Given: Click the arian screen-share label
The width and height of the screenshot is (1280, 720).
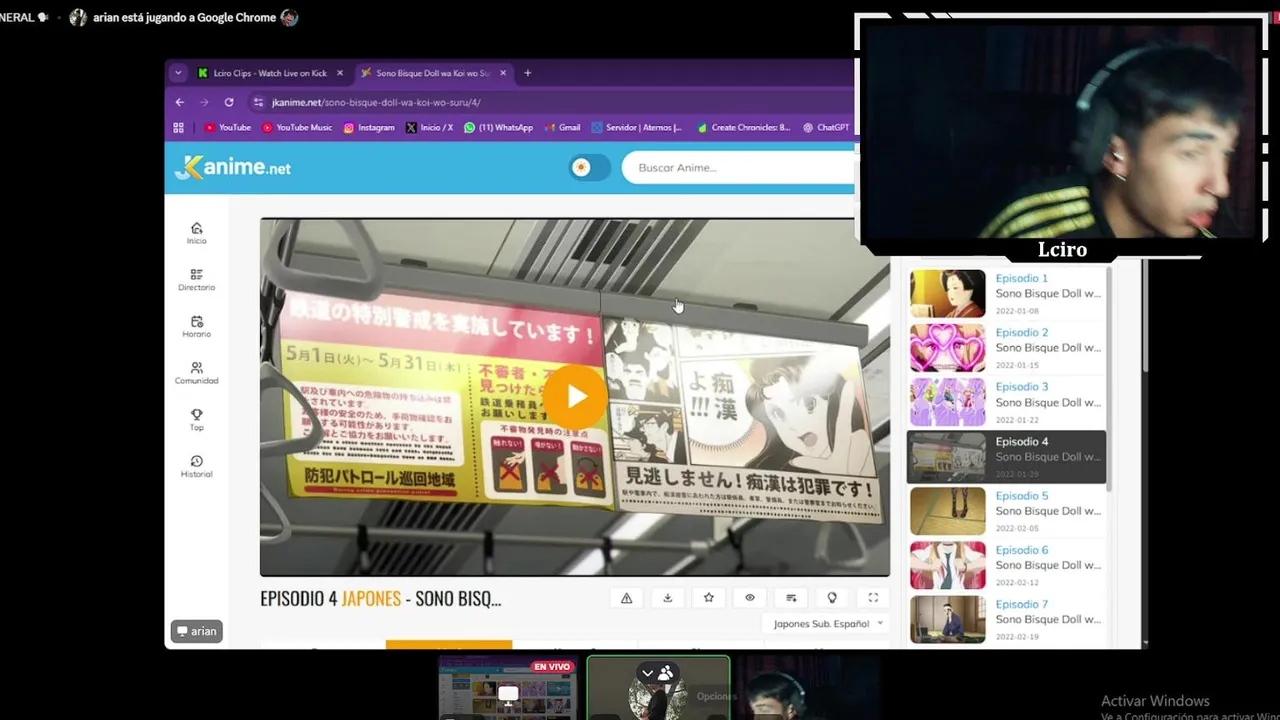Looking at the screenshot, I should pos(197,631).
